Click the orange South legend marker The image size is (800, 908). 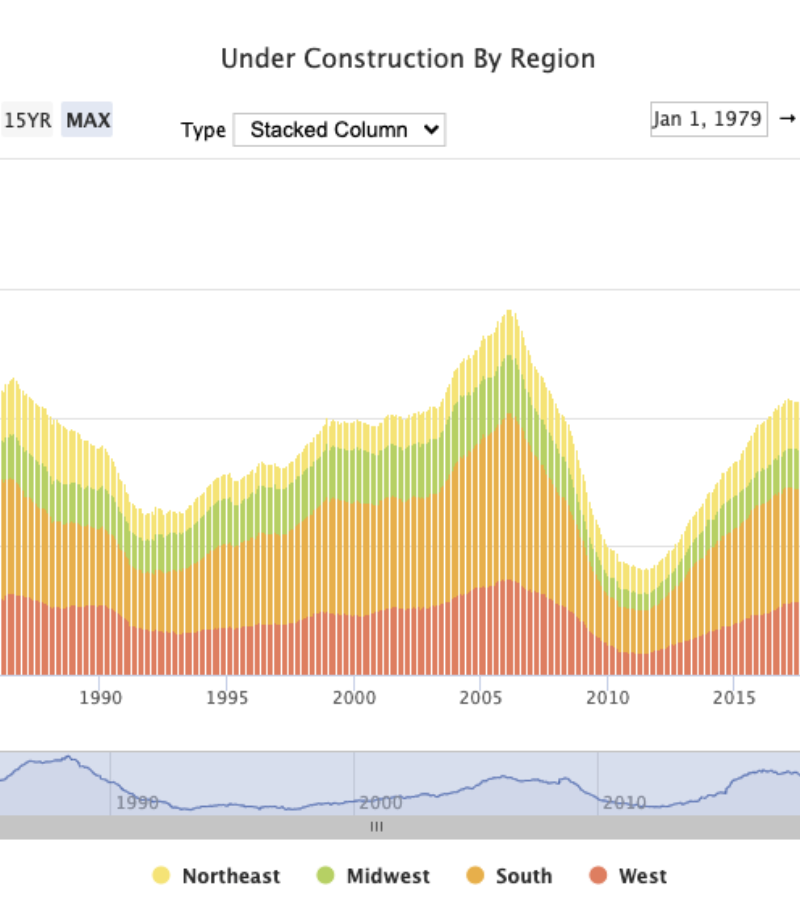tap(475, 876)
